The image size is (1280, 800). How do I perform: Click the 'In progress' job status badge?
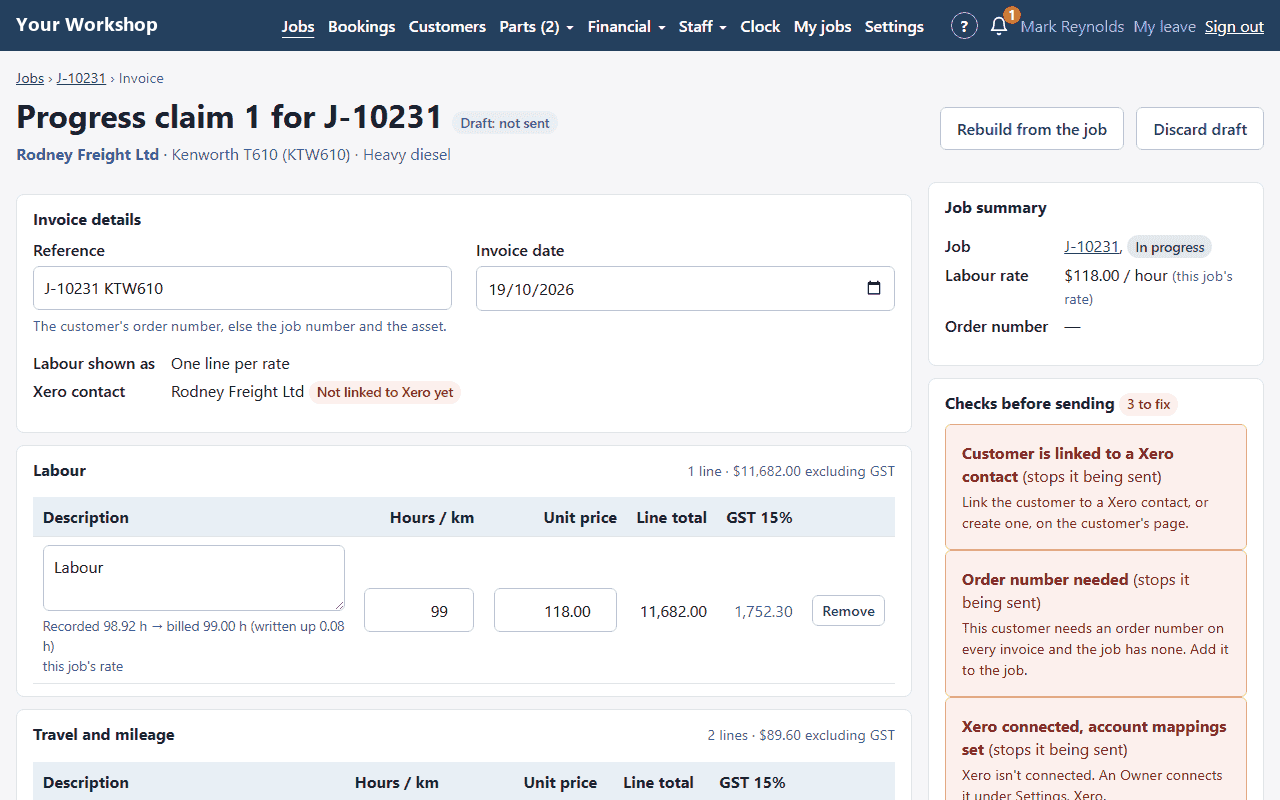tap(1169, 247)
